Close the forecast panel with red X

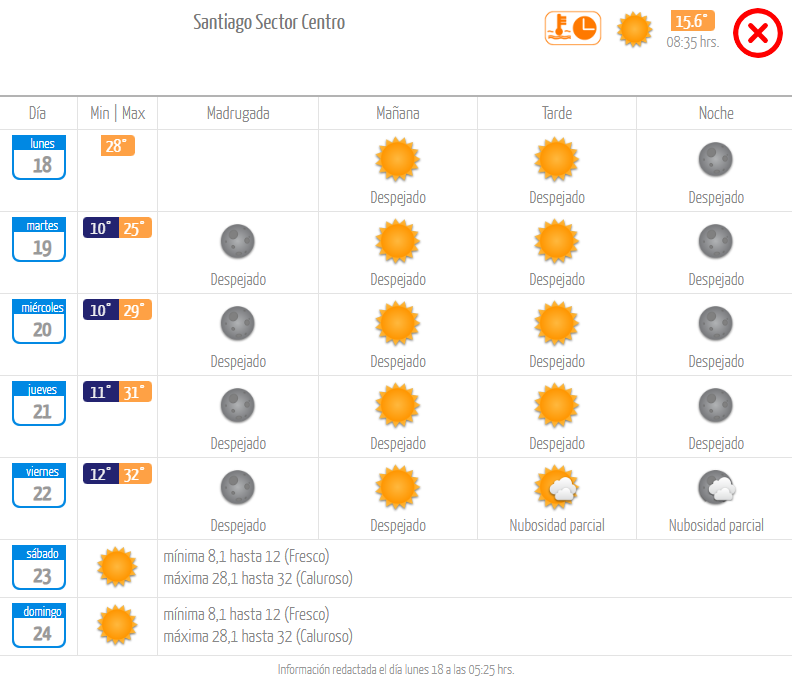click(x=758, y=33)
